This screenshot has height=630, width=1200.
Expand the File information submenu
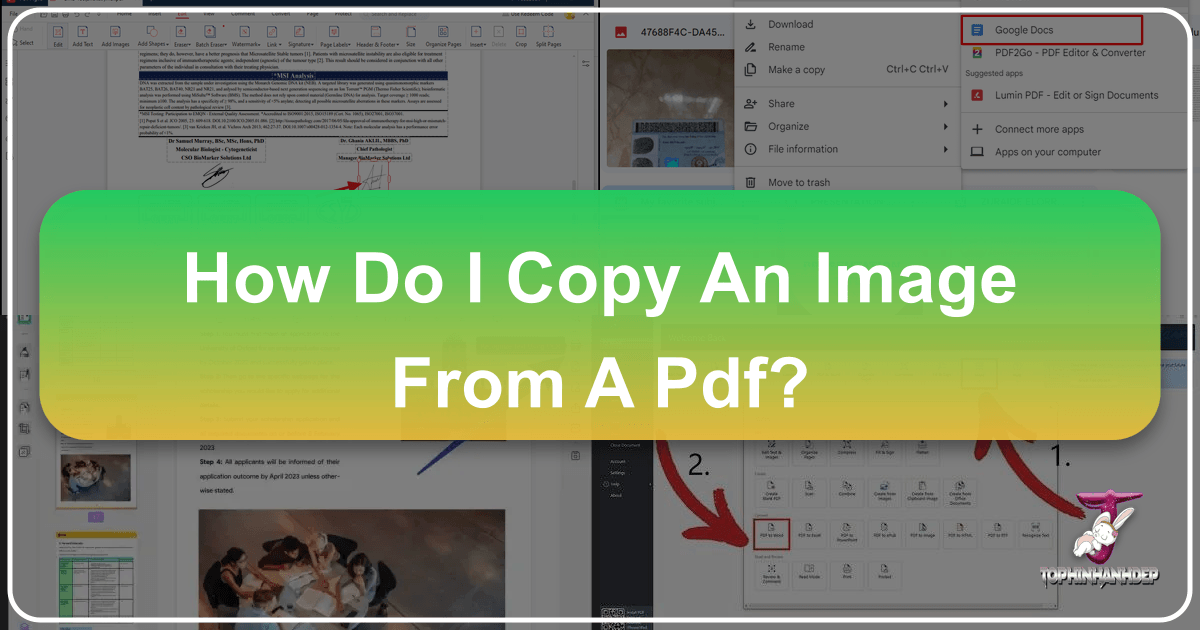pos(945,150)
